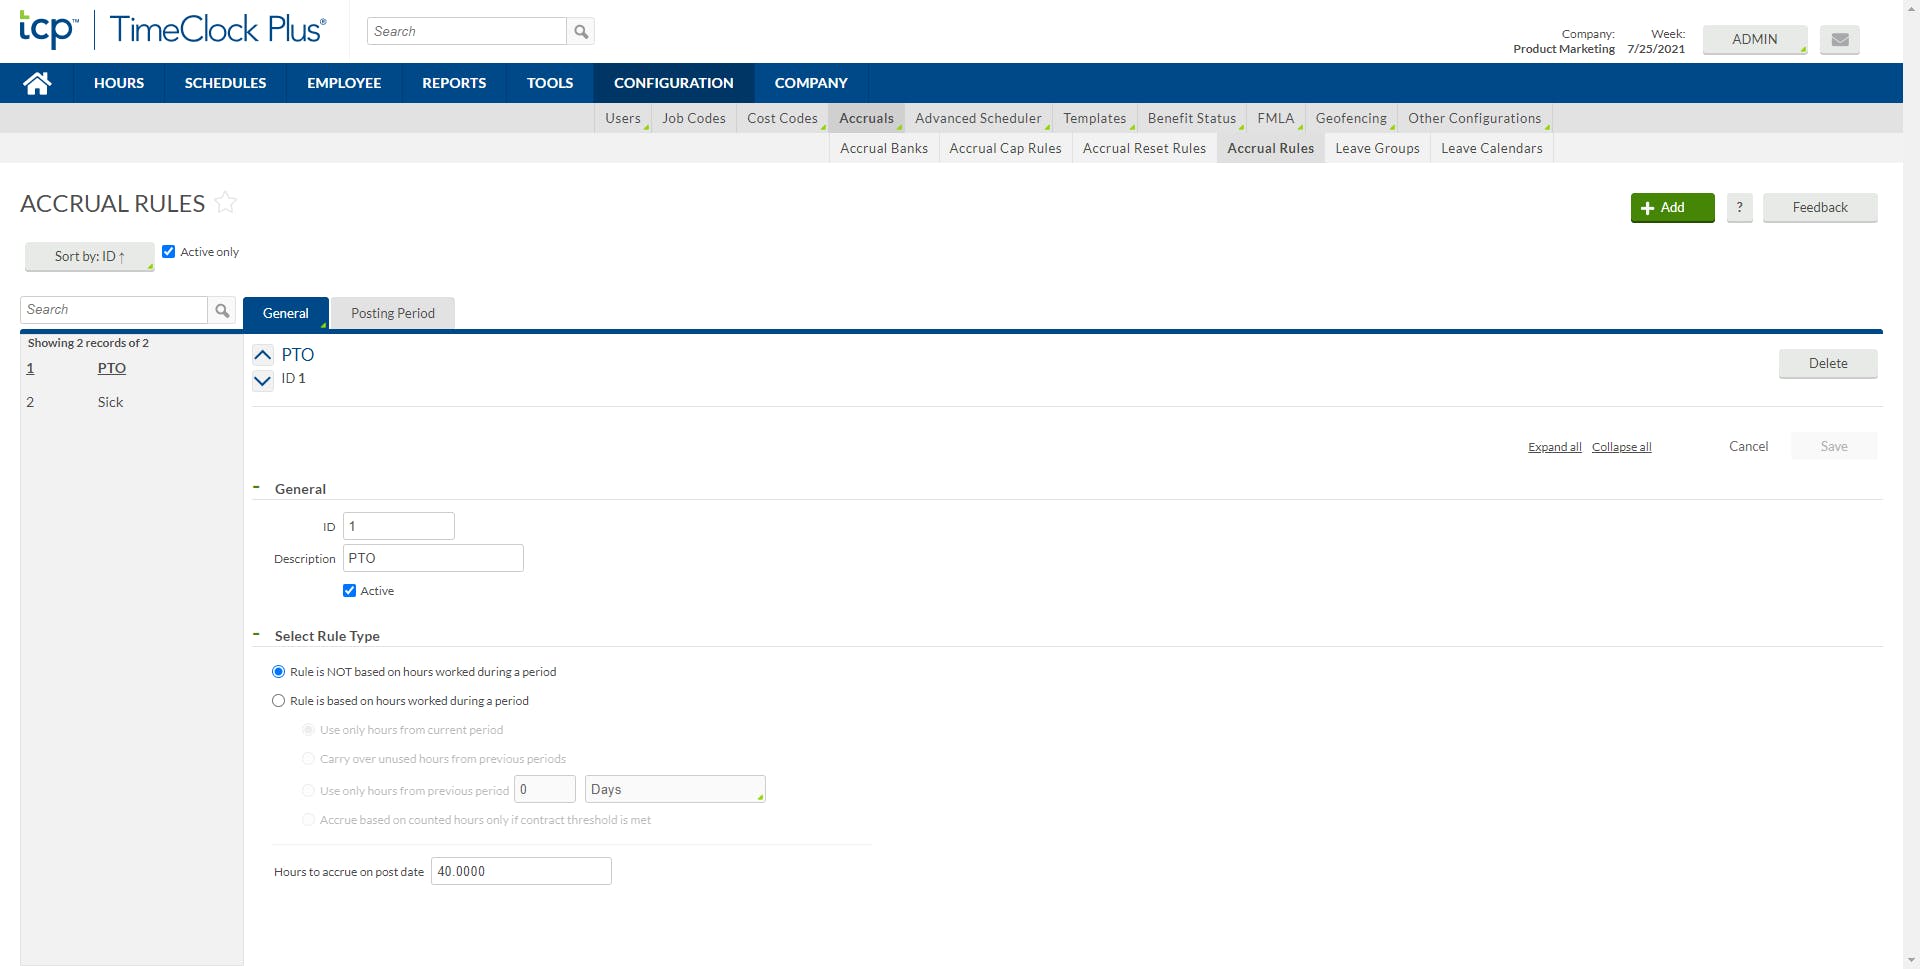Delete the PTO accrual rule
Viewport: 1920px width, 969px height.
tap(1828, 363)
